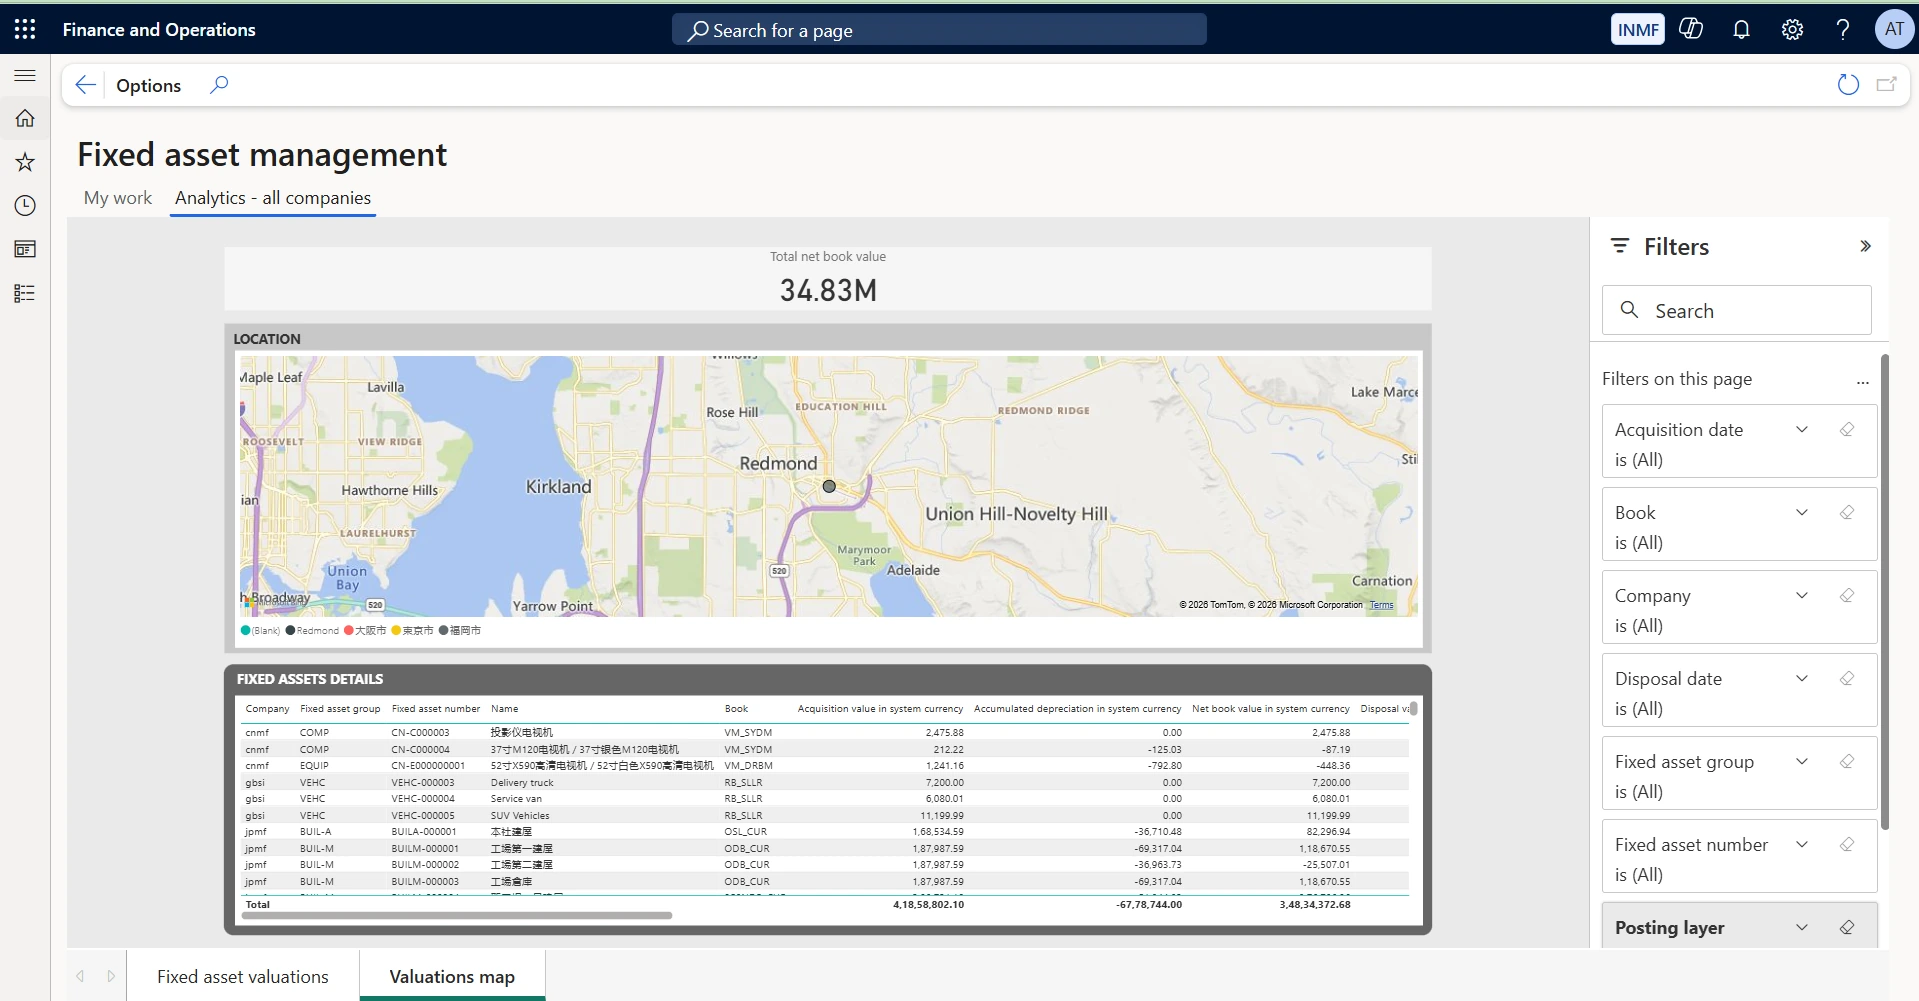Collapse the Filters pane
Screen dimensions: 1919x1001
coord(1865,247)
